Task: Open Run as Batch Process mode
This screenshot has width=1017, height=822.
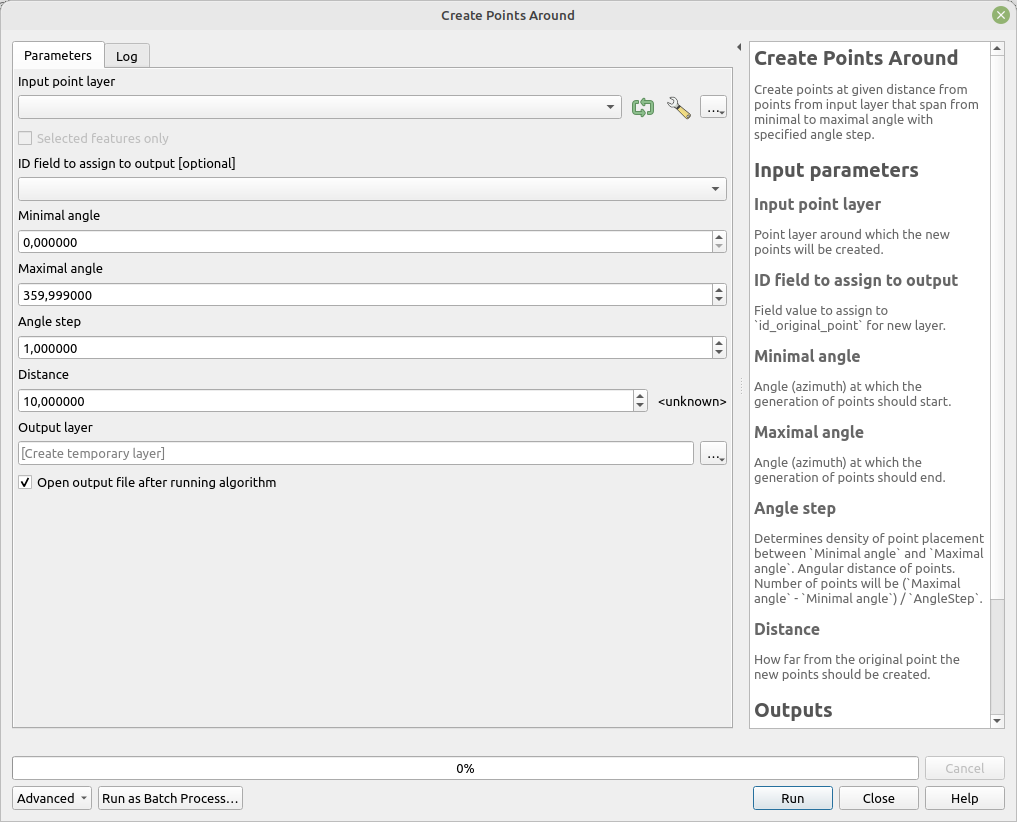Action: [x=170, y=798]
